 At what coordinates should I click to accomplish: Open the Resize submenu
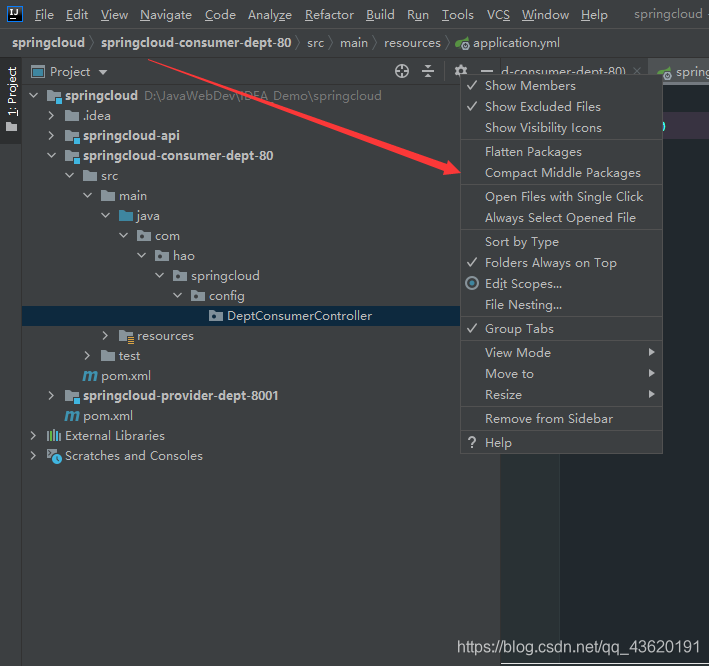click(x=561, y=395)
